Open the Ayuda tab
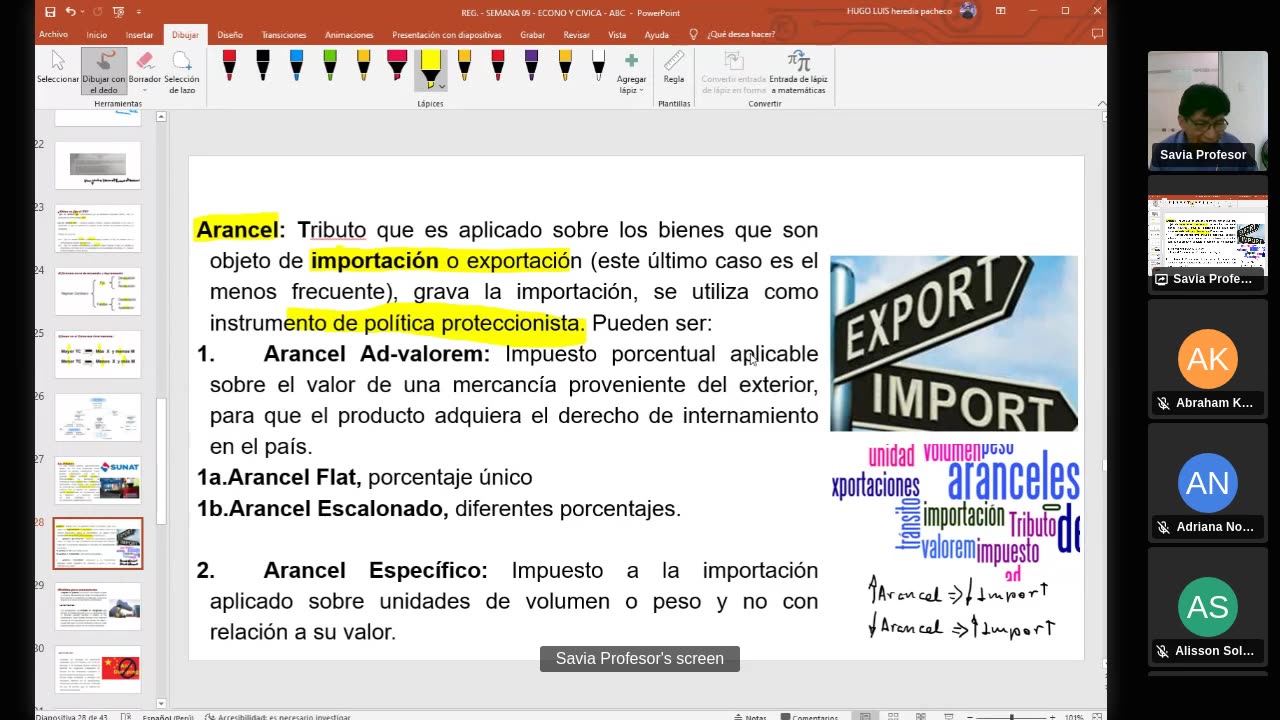 click(x=656, y=34)
